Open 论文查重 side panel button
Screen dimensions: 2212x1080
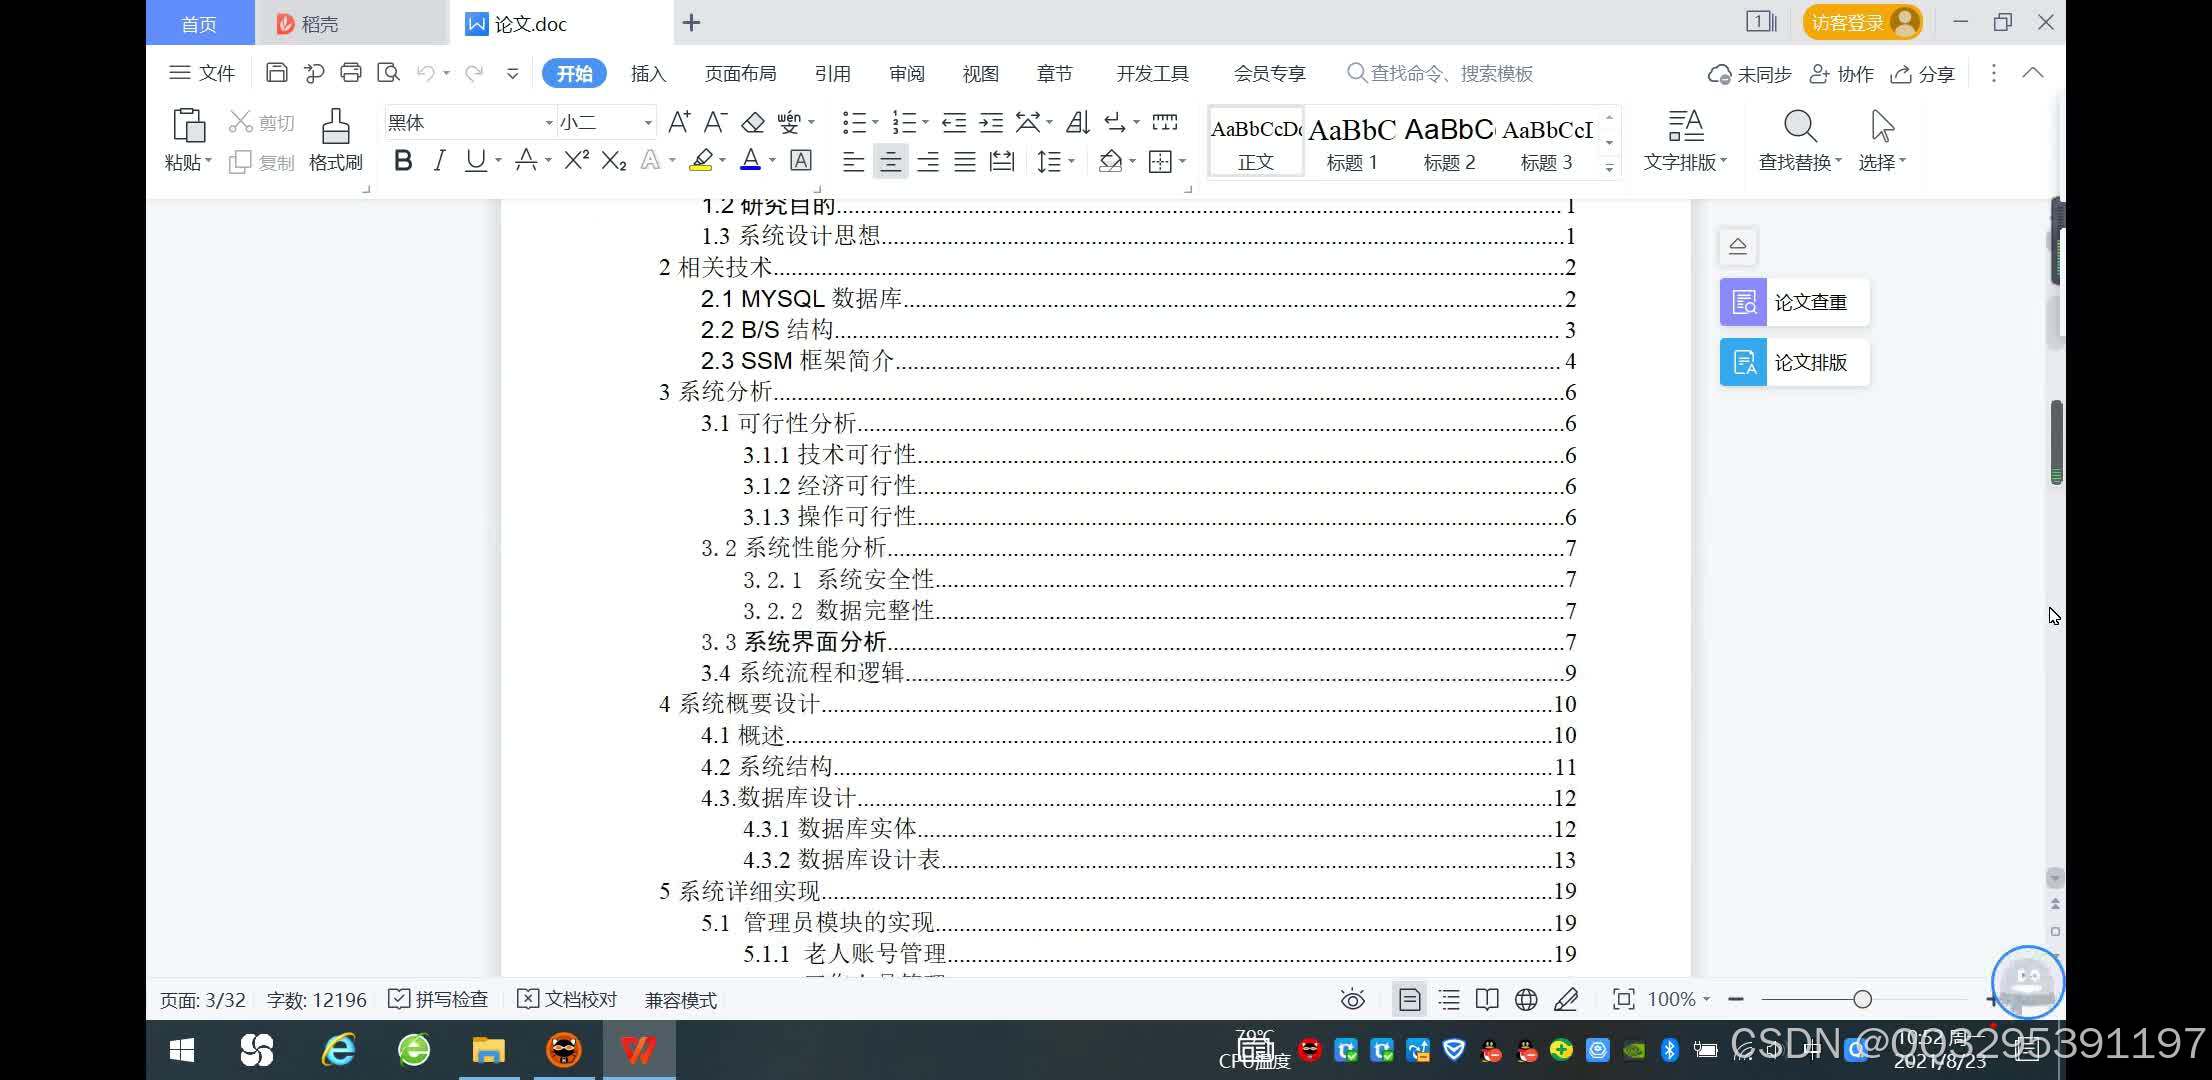1794,302
